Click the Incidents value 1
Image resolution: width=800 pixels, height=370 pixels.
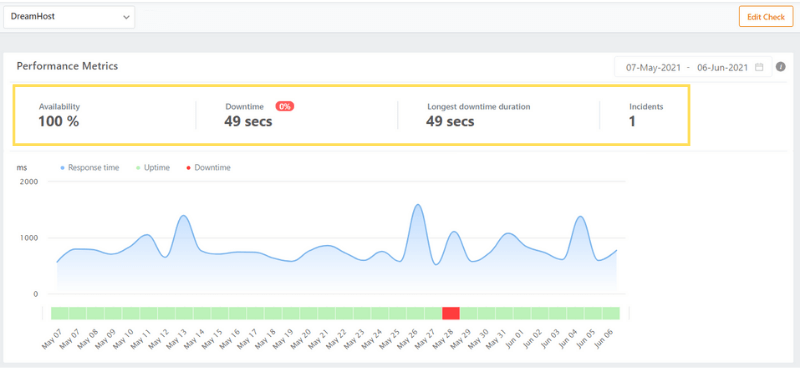[632, 121]
